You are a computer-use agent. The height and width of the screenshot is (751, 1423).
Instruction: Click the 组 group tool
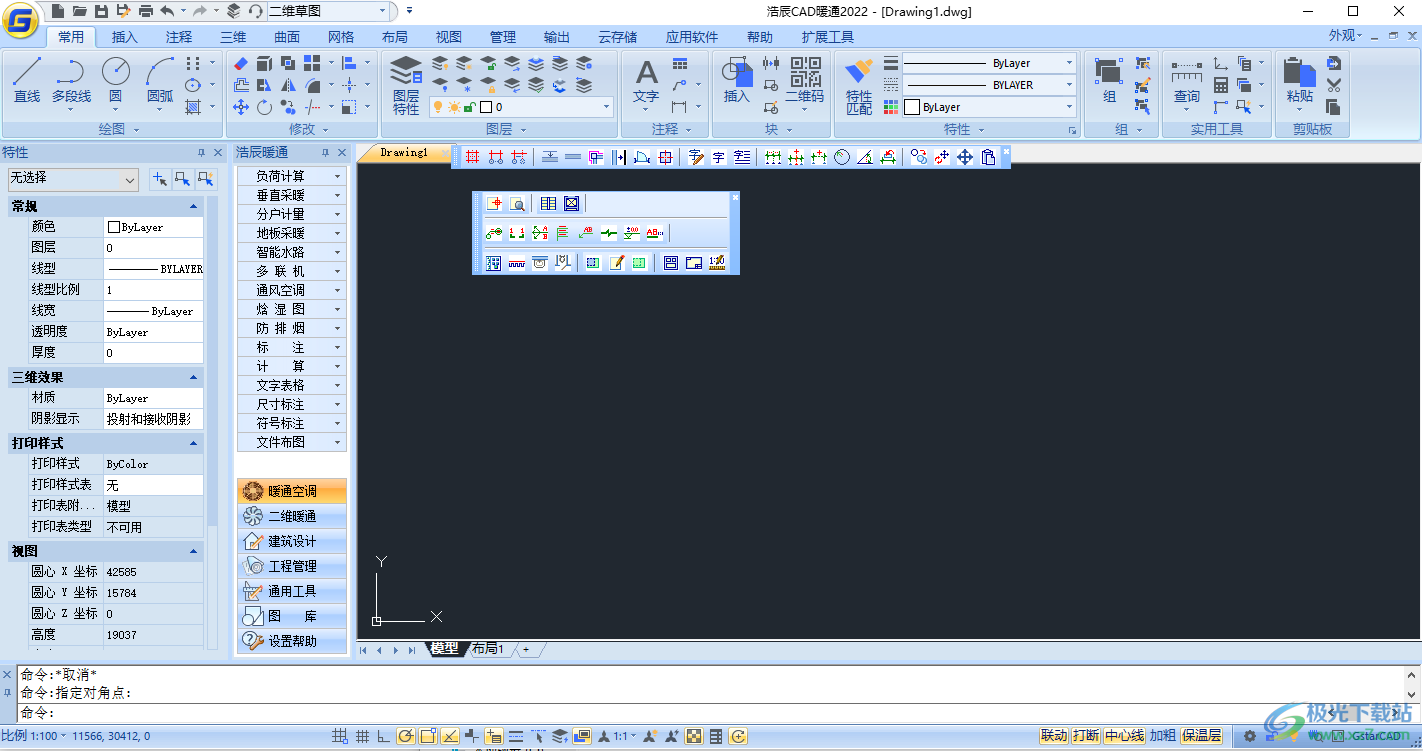tap(1109, 80)
